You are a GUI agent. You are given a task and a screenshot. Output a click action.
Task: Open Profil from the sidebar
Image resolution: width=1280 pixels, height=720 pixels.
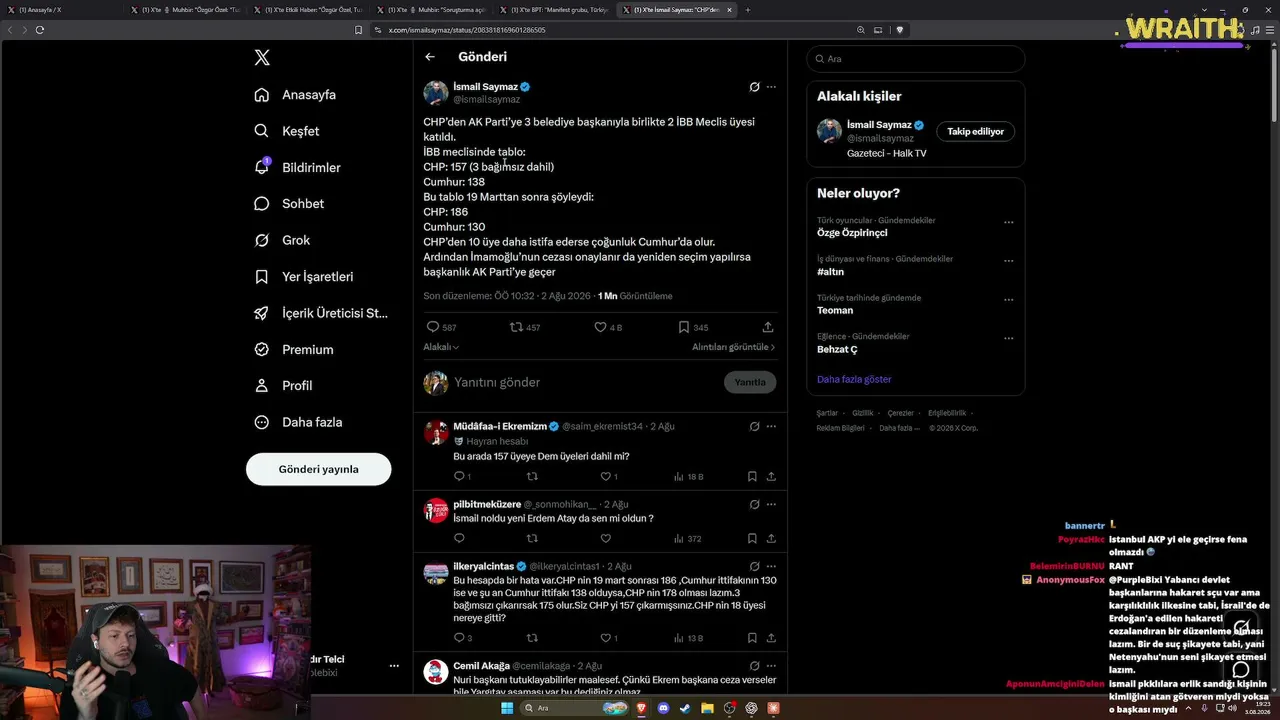pos(283,386)
